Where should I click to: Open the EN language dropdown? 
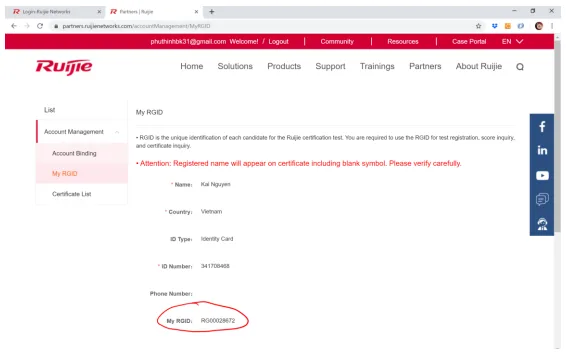coord(512,42)
